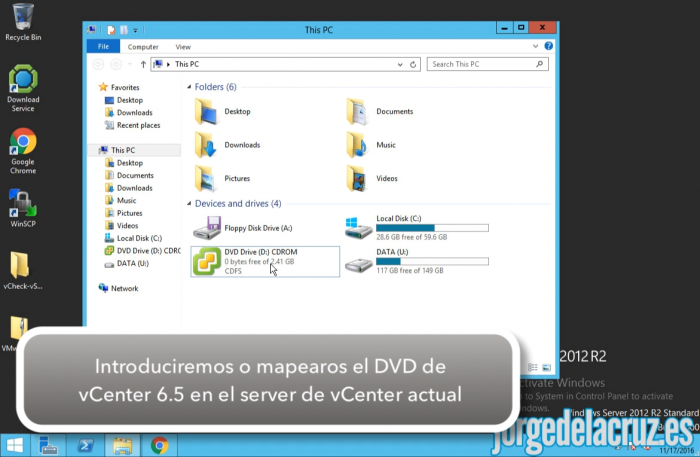Open Music under This PC tree
This screenshot has width=700, height=457.
click(126, 200)
